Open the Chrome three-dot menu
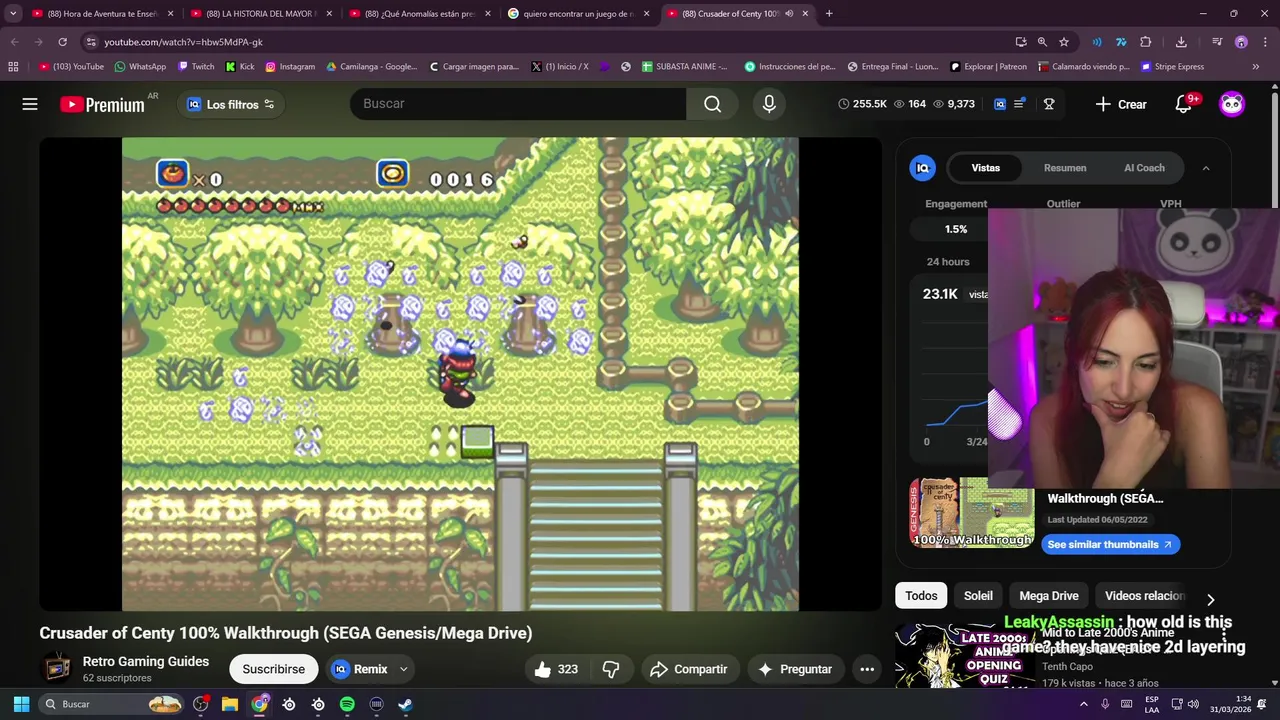Screen dimensions: 1280x720 [1263, 42]
